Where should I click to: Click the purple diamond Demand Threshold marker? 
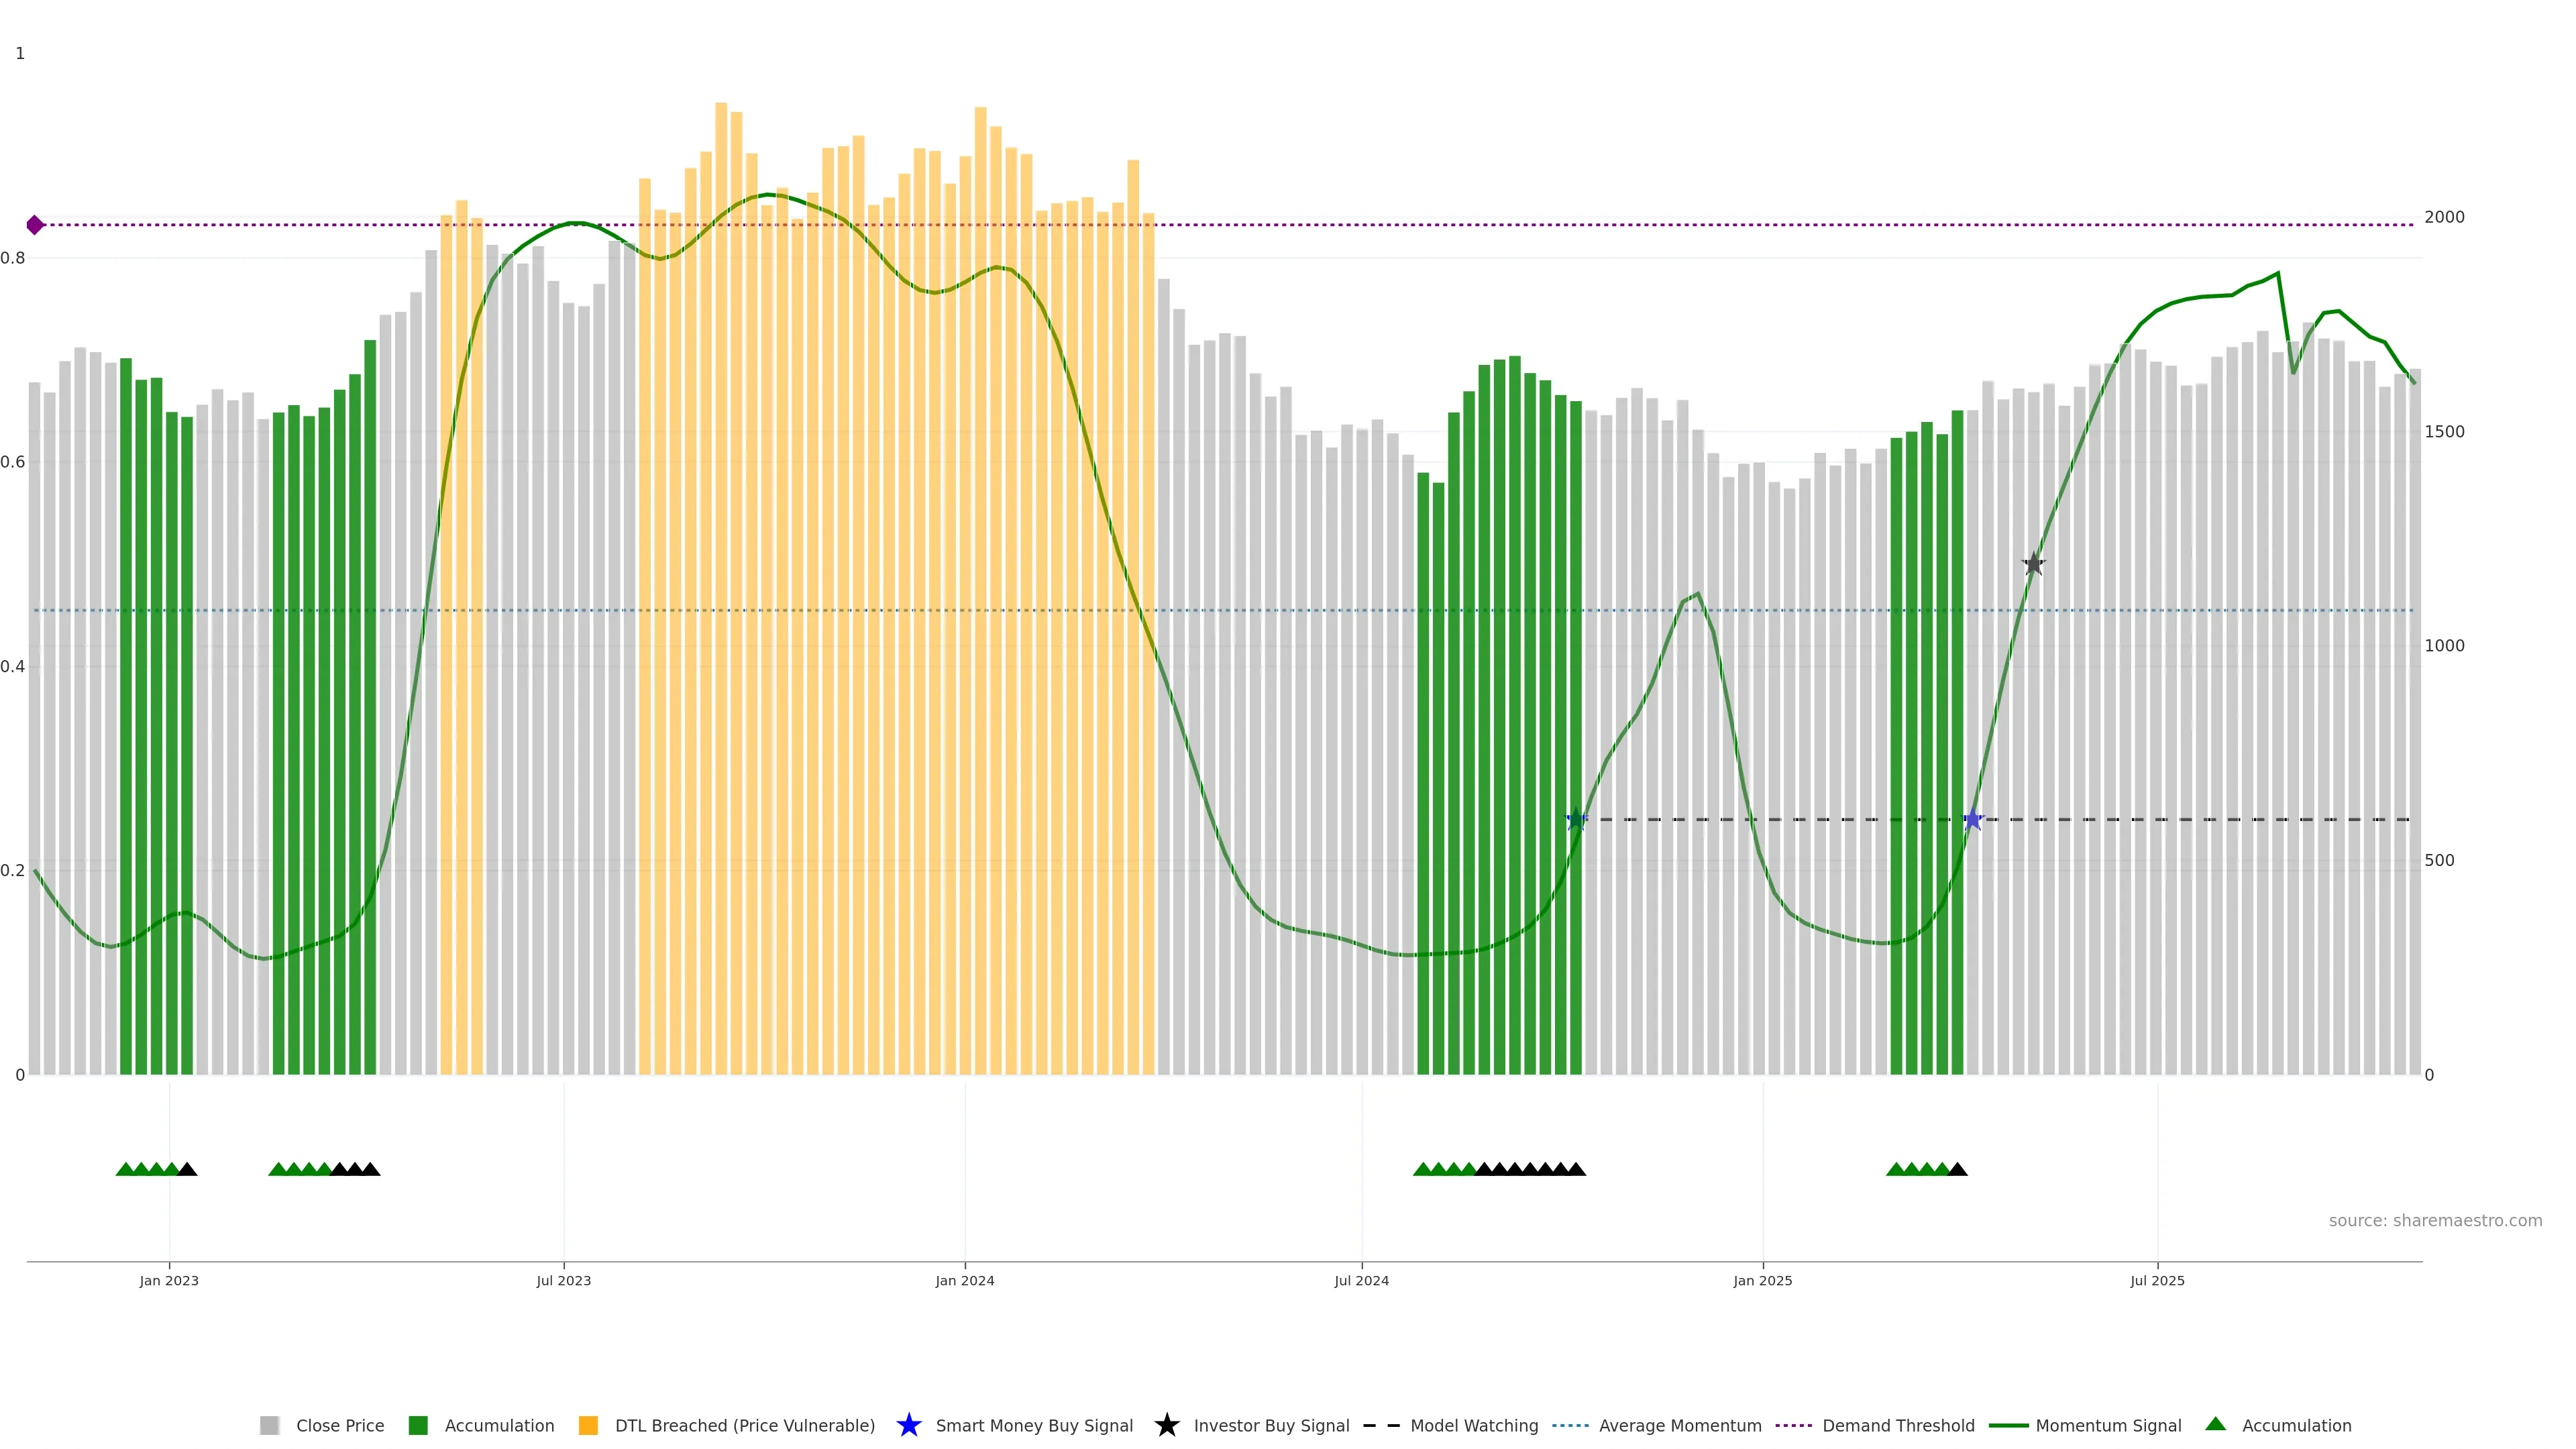click(35, 225)
